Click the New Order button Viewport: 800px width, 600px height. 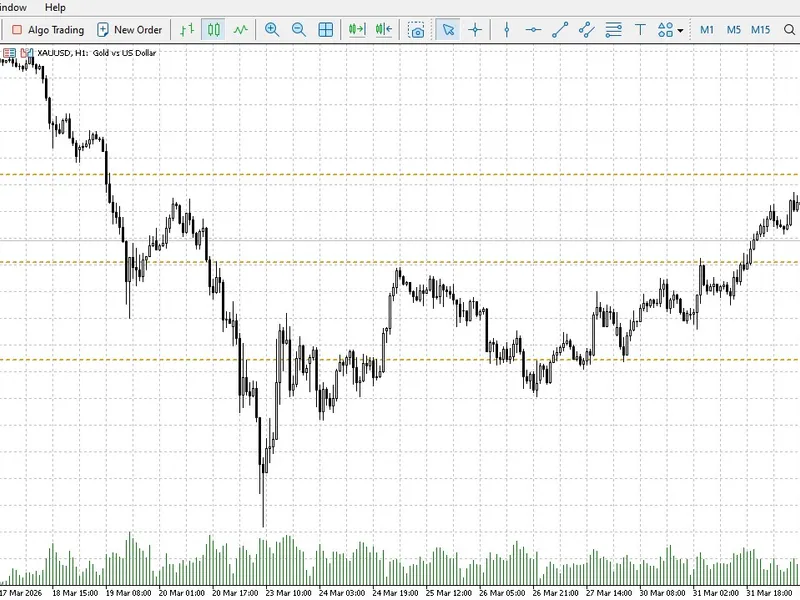130,30
